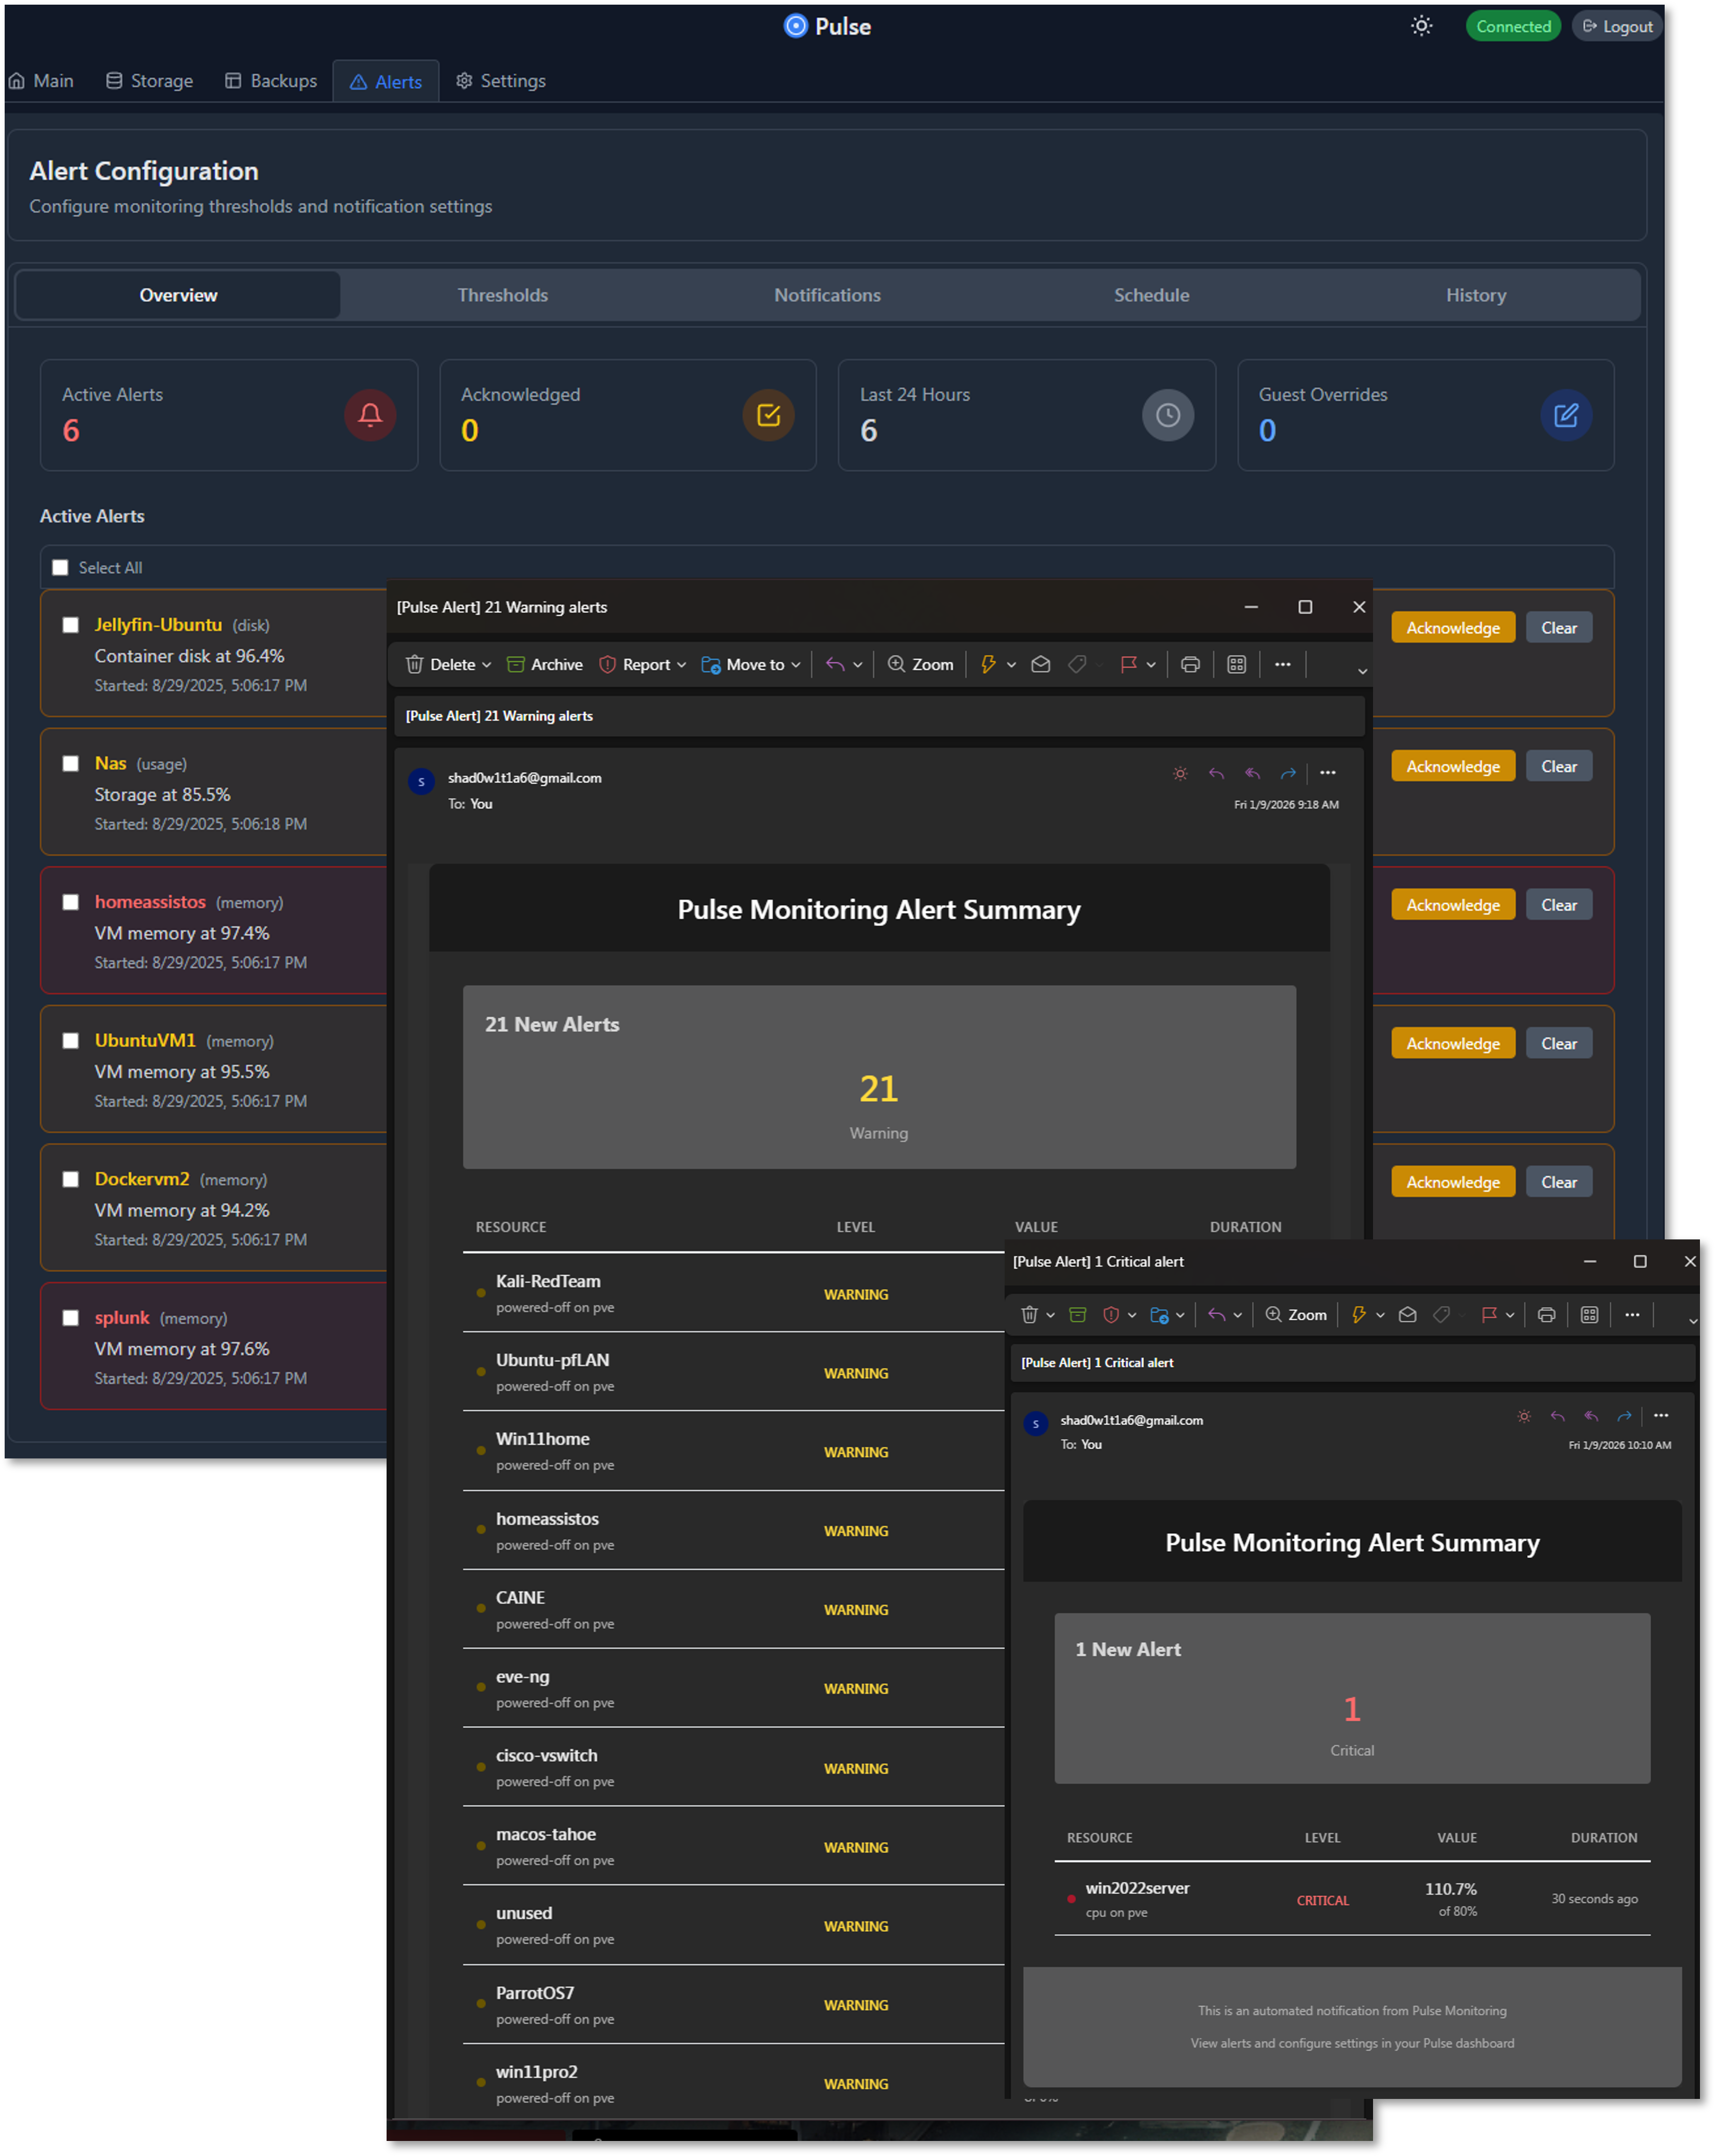The height and width of the screenshot is (2156, 1715).
Task: Click the Connected status badge
Action: (1513, 25)
